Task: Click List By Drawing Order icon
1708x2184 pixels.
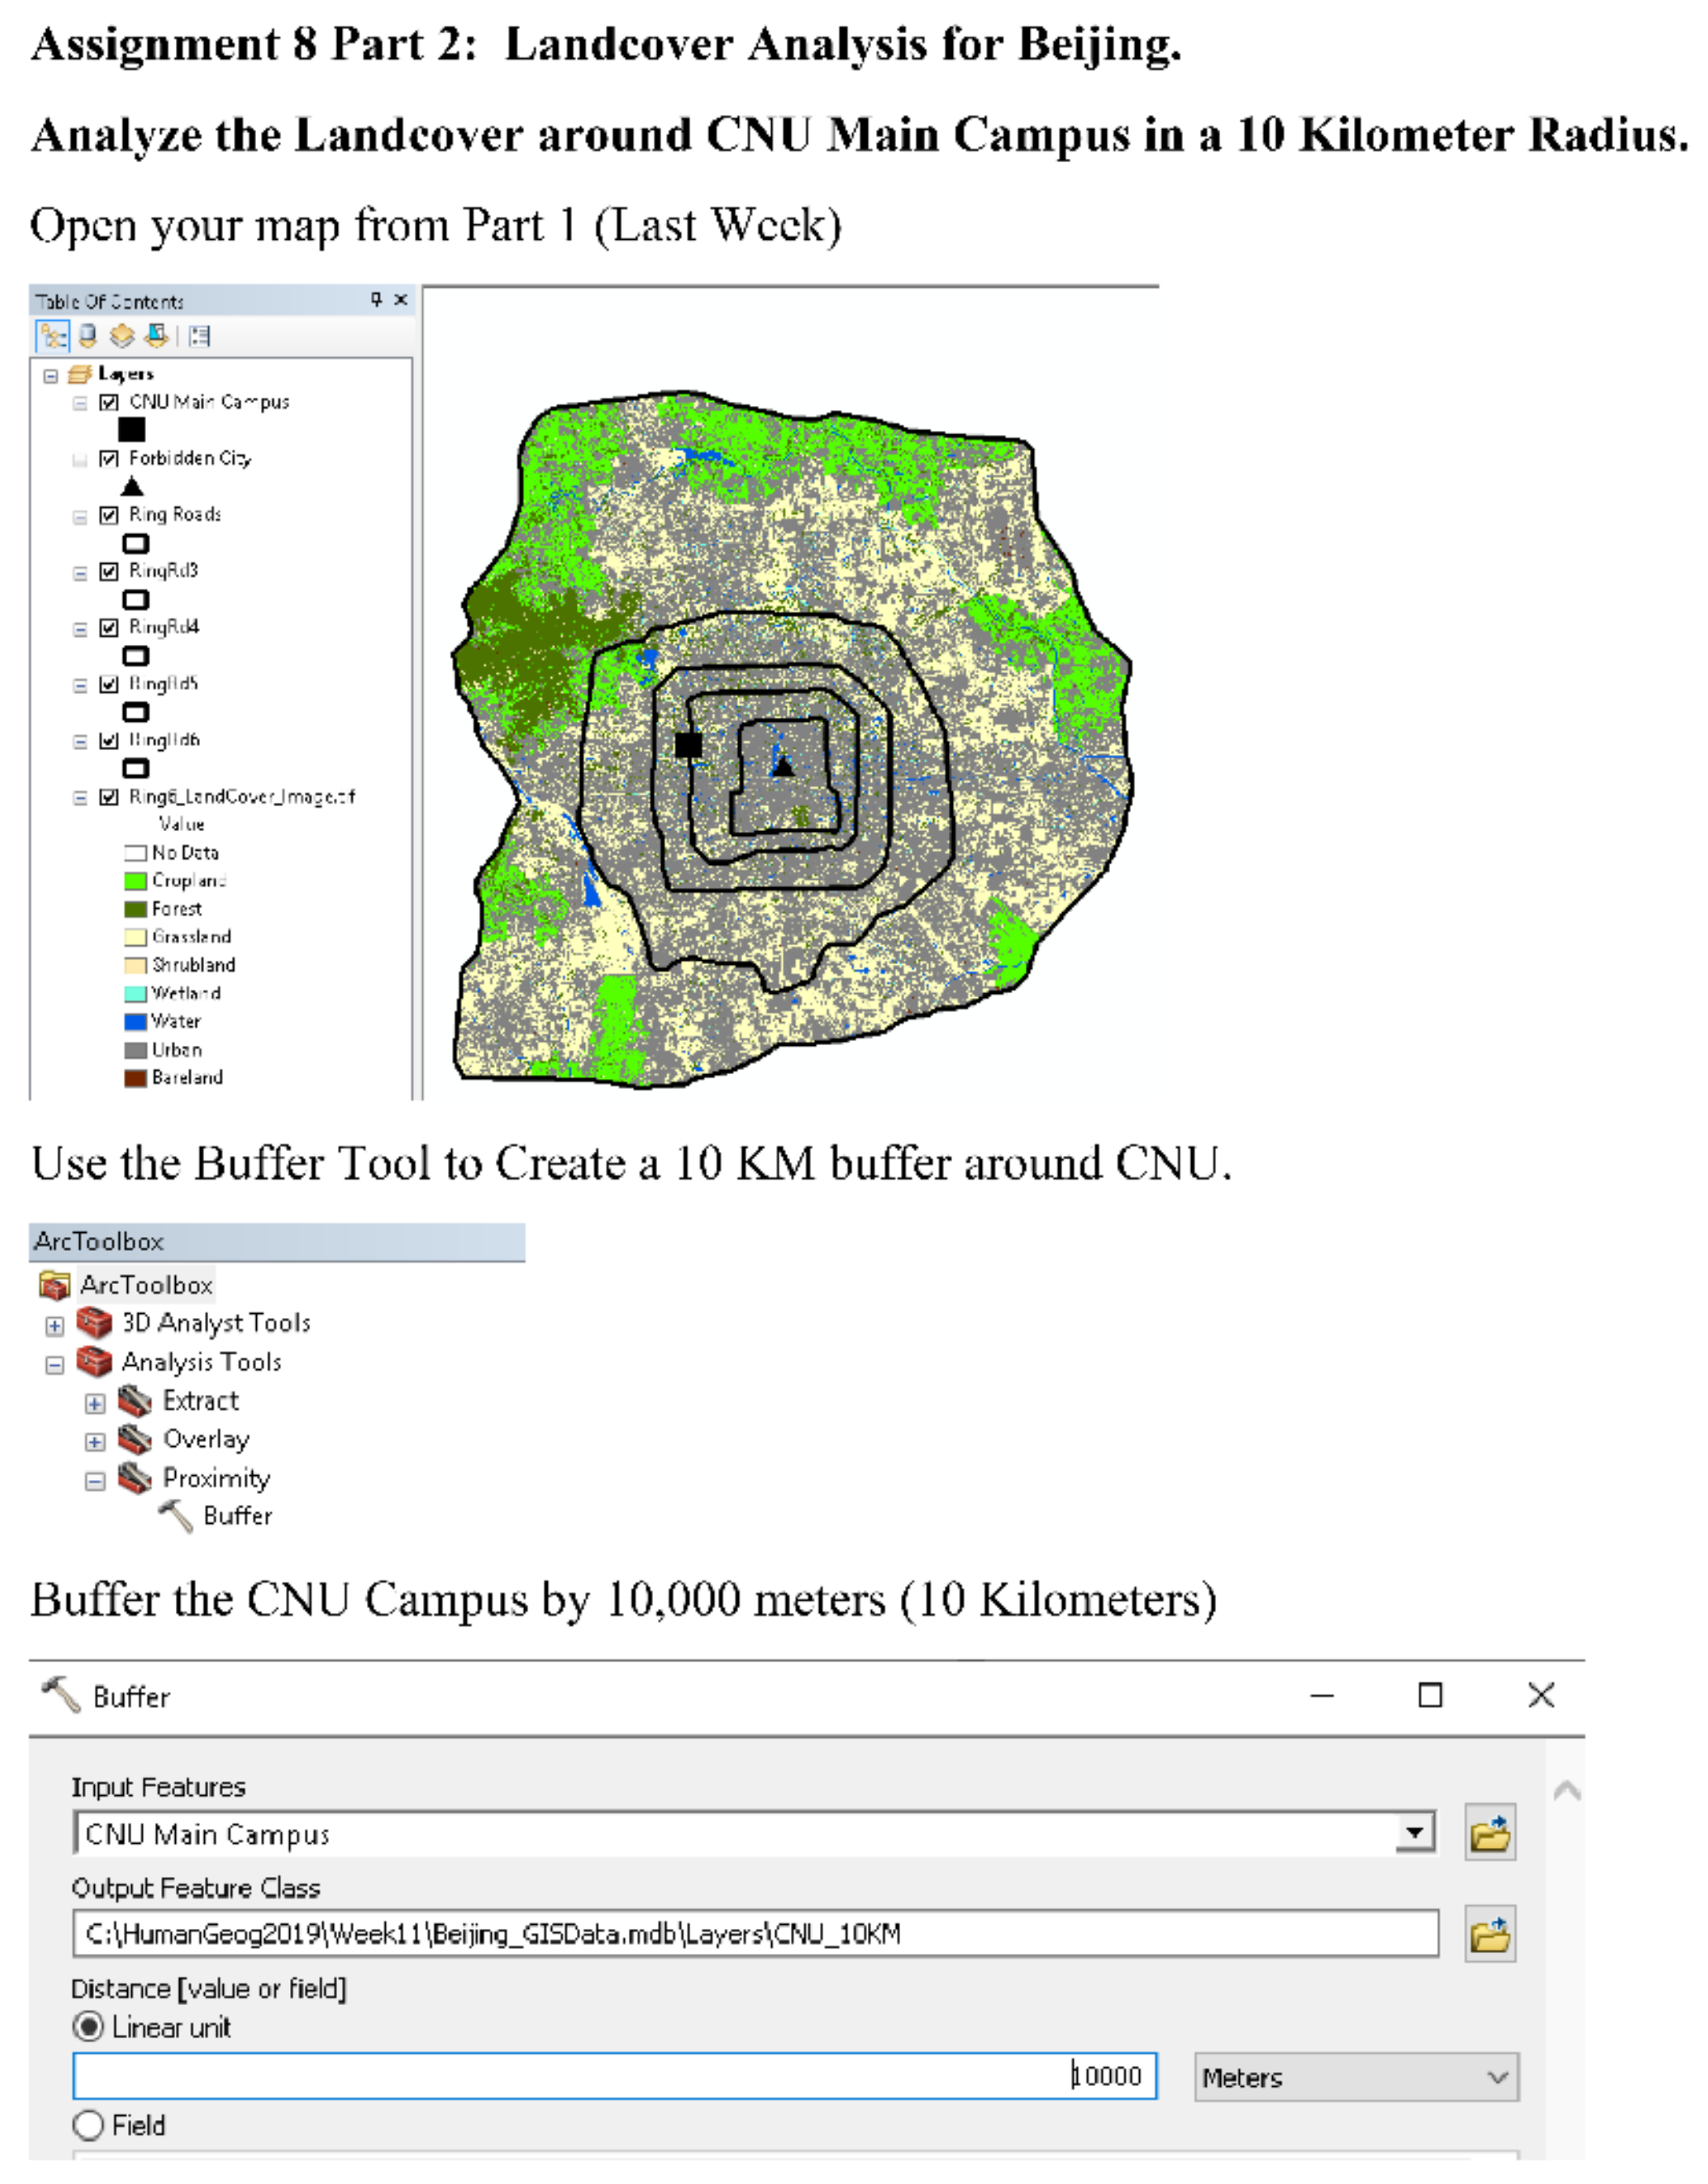Action: tap(53, 336)
